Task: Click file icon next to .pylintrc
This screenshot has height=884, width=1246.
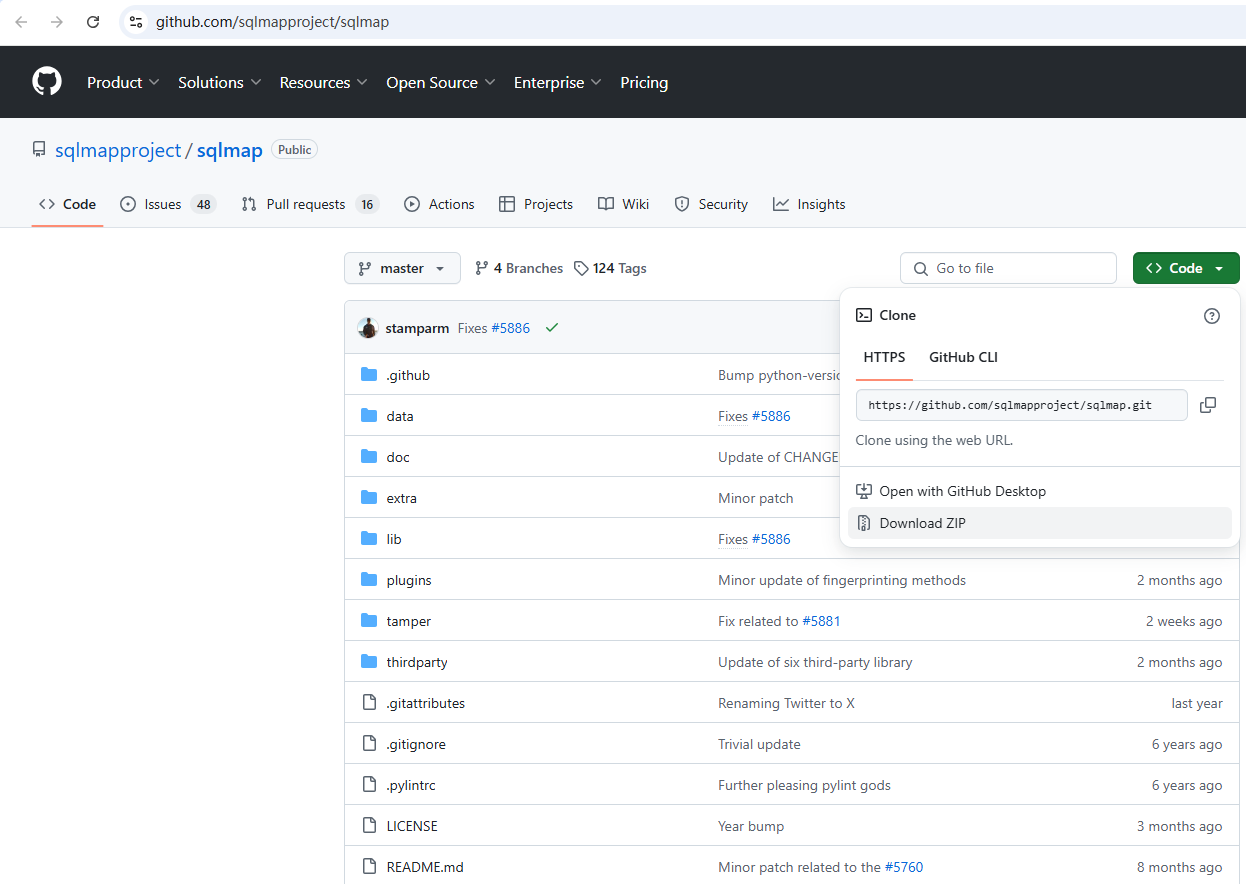Action: pos(369,785)
